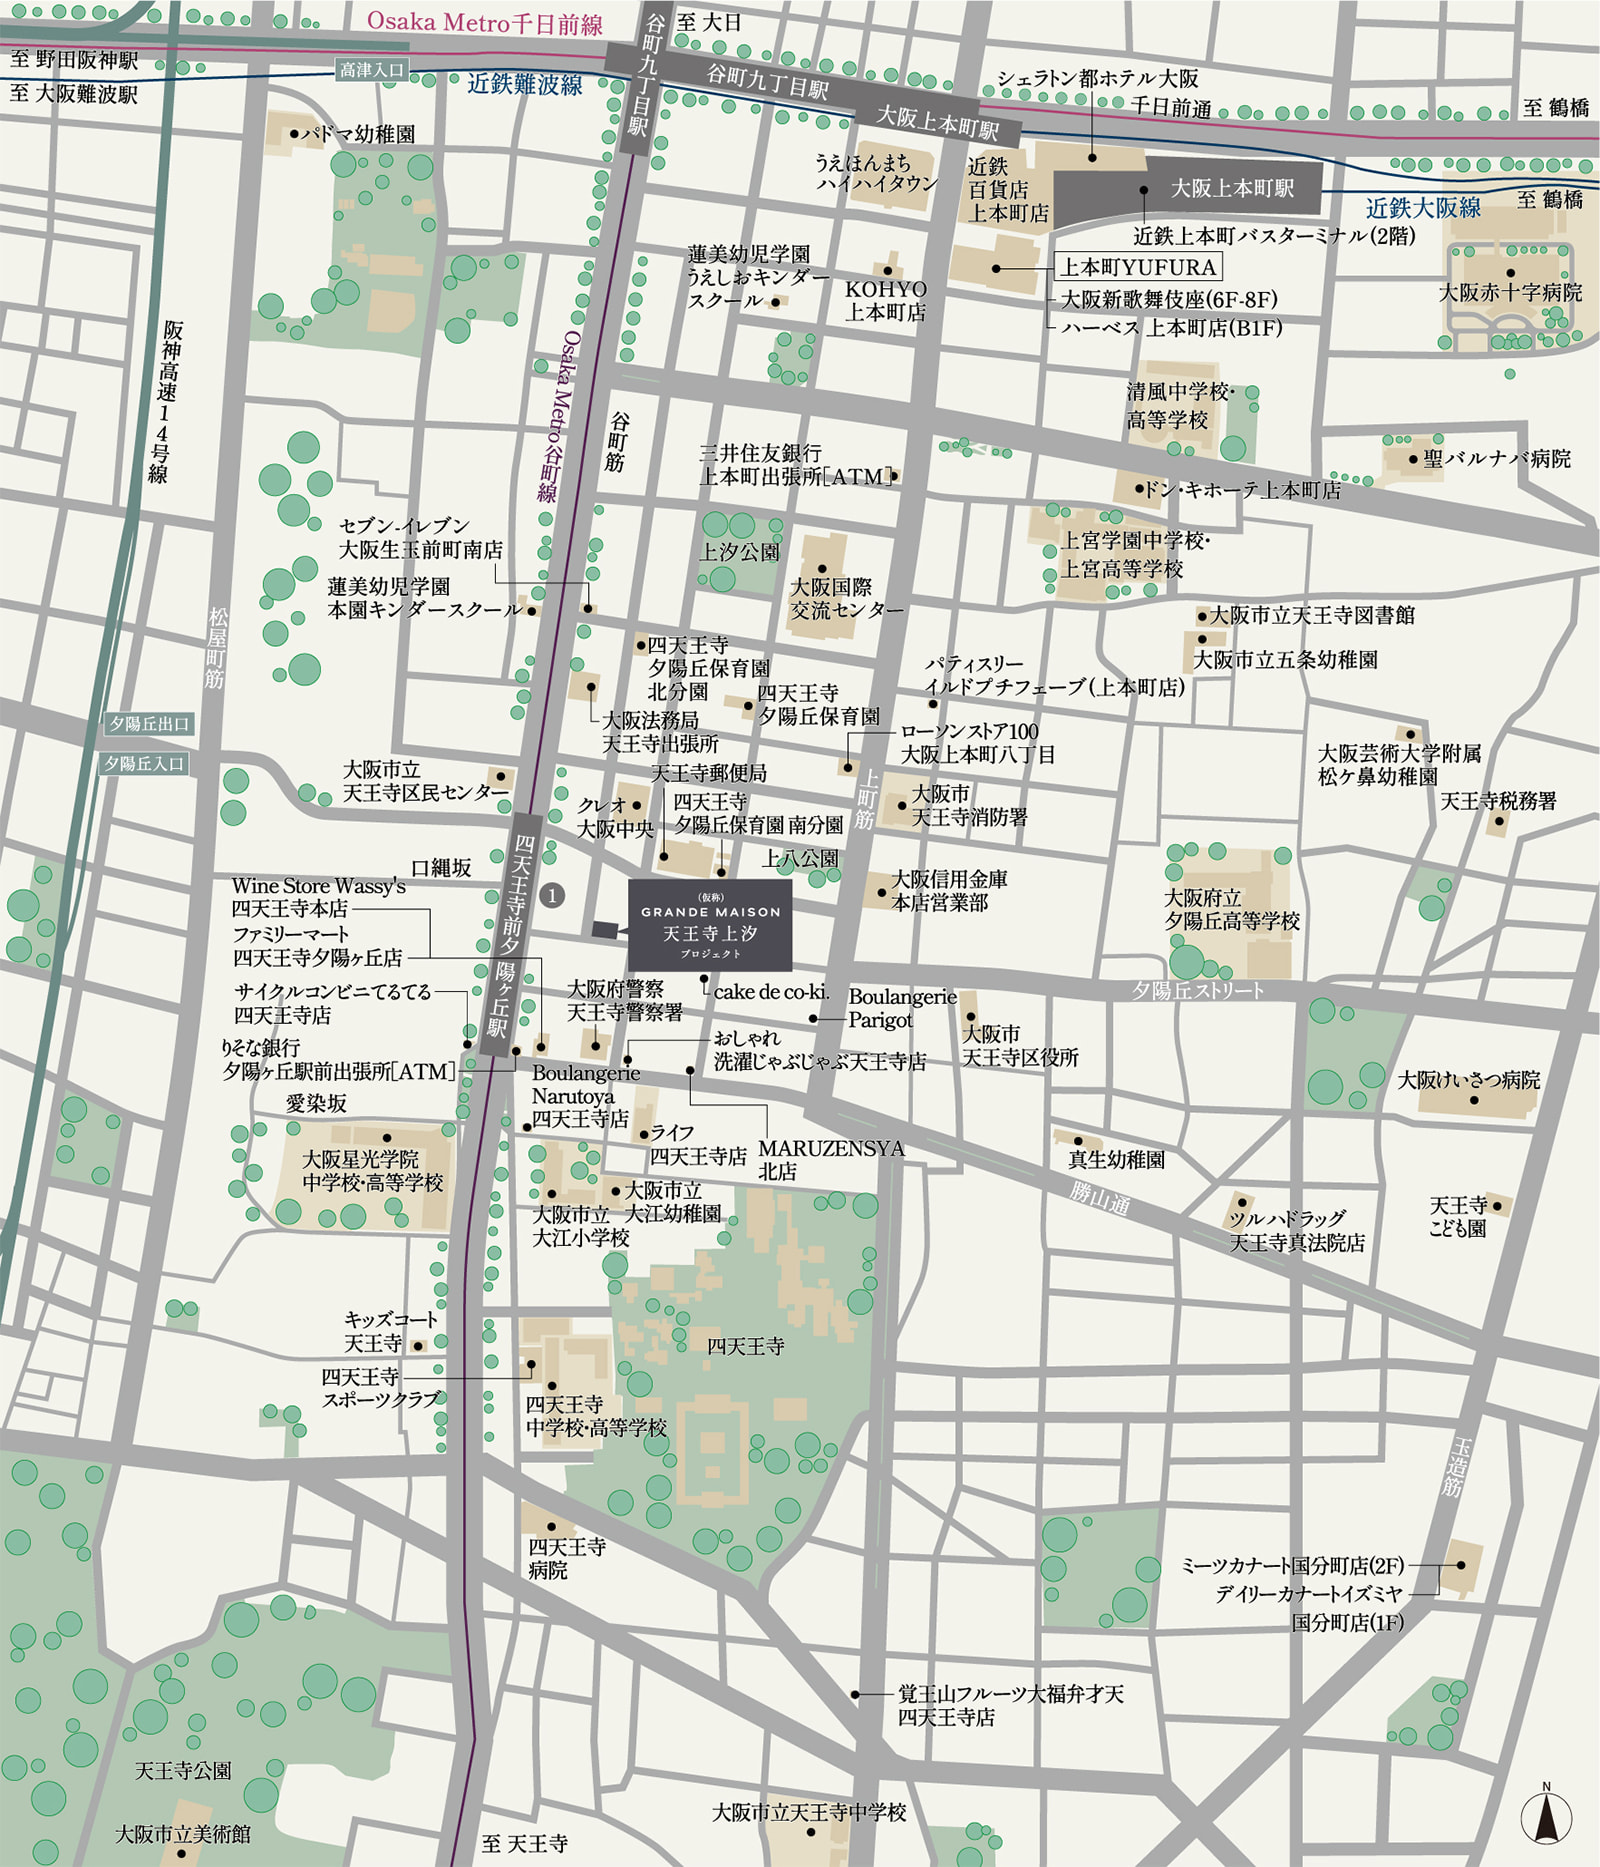Click the 三井住友銀行上本町出張所 ATM label
The image size is (1600, 1867).
[797, 465]
